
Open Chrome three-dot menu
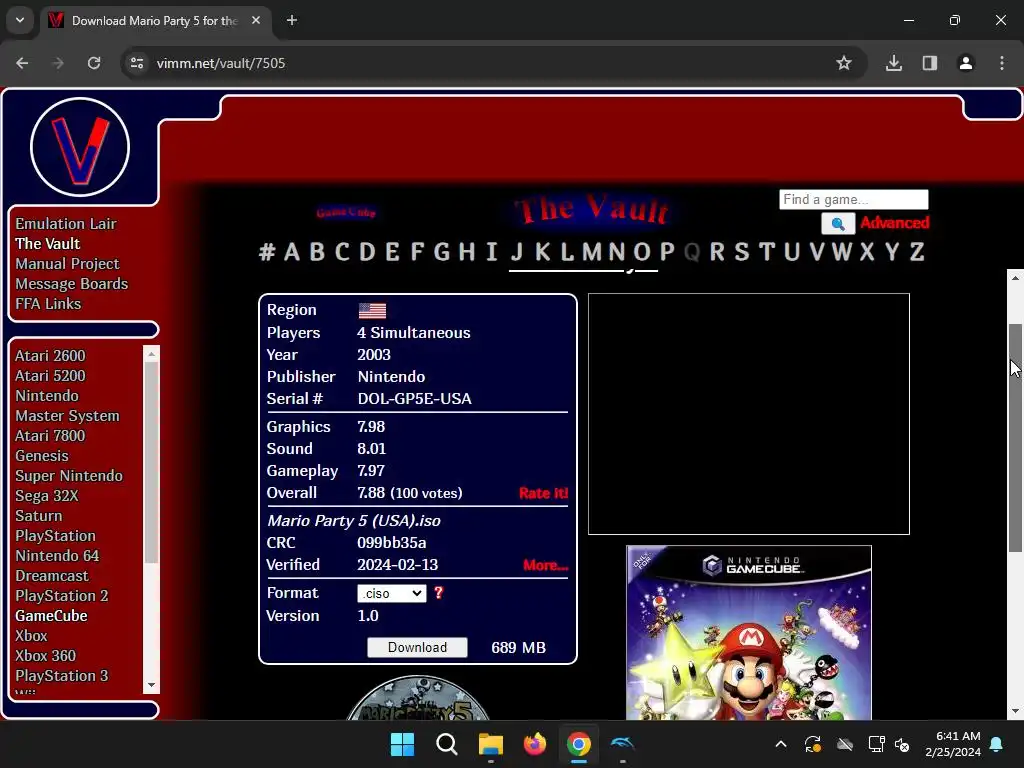[x=1002, y=63]
